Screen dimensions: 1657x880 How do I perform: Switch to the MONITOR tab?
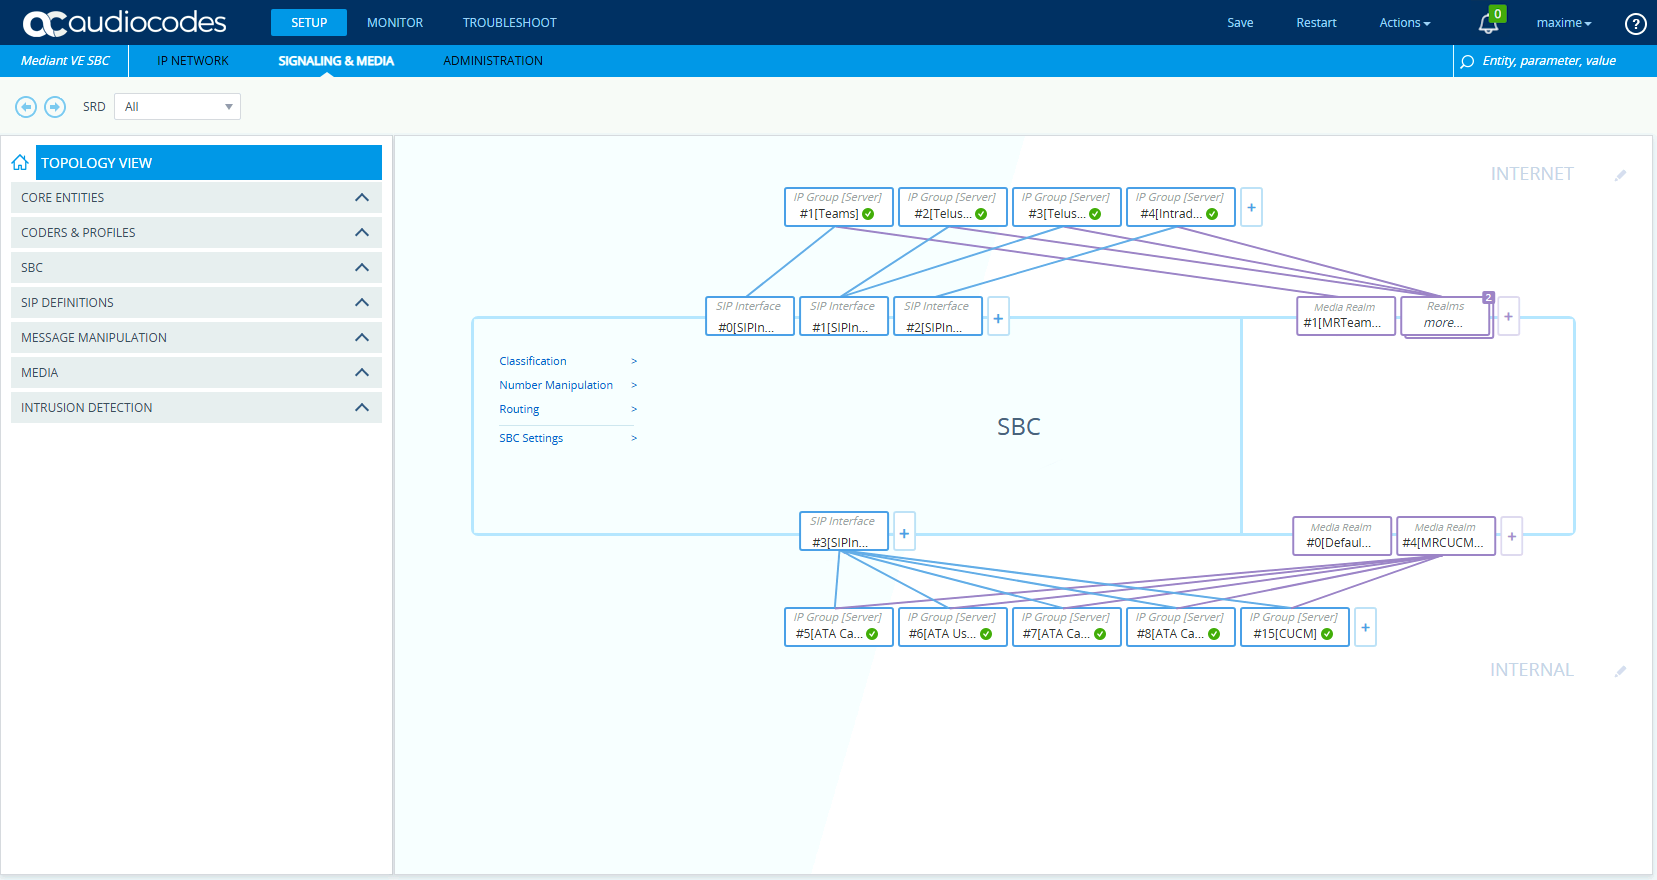[x=395, y=23]
